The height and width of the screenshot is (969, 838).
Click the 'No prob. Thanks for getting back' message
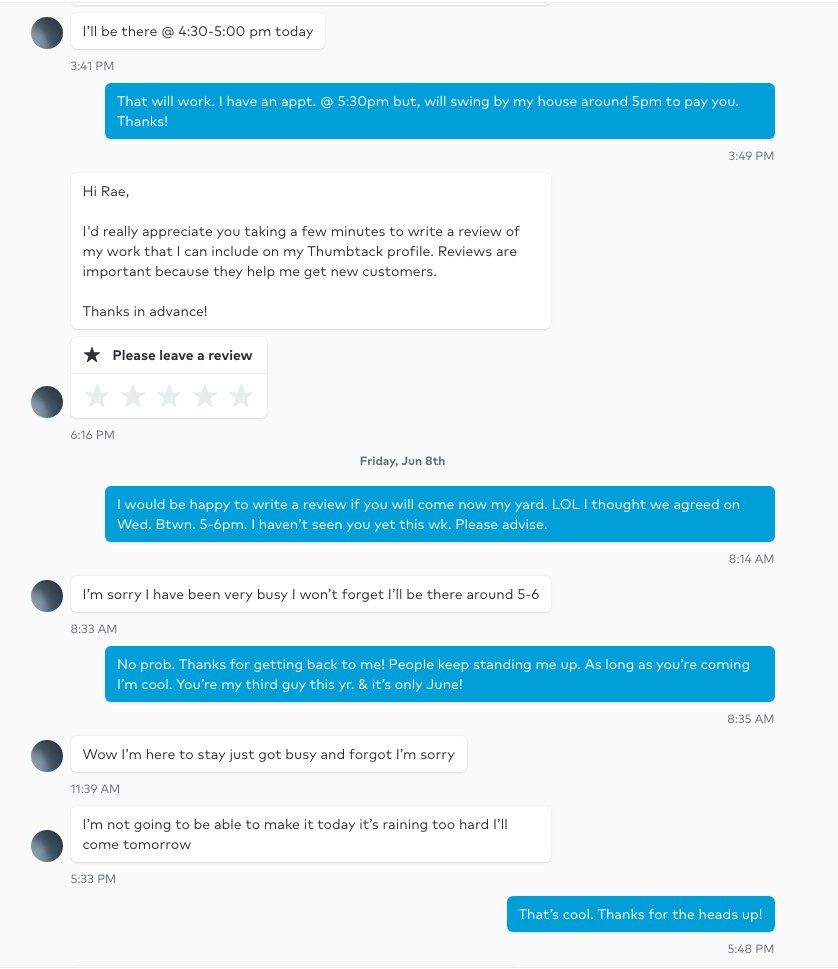(439, 674)
